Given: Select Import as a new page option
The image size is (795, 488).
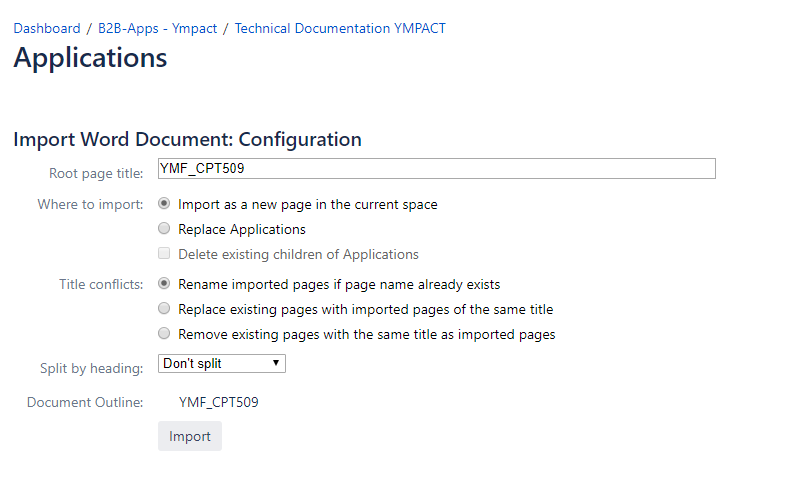Looking at the screenshot, I should pyautogui.click(x=164, y=203).
